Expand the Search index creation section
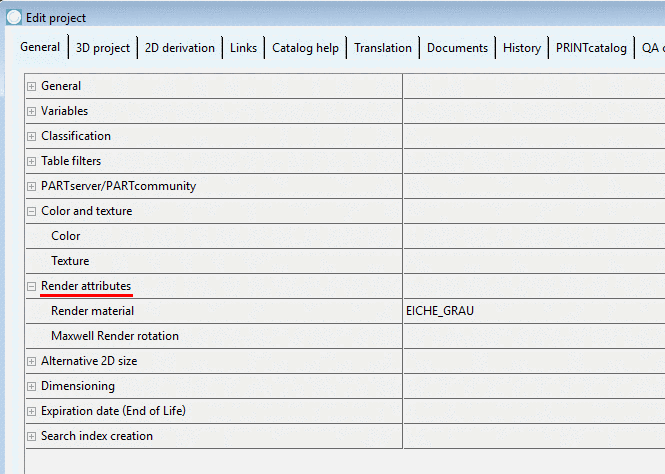Image resolution: width=665 pixels, height=474 pixels. 31,437
